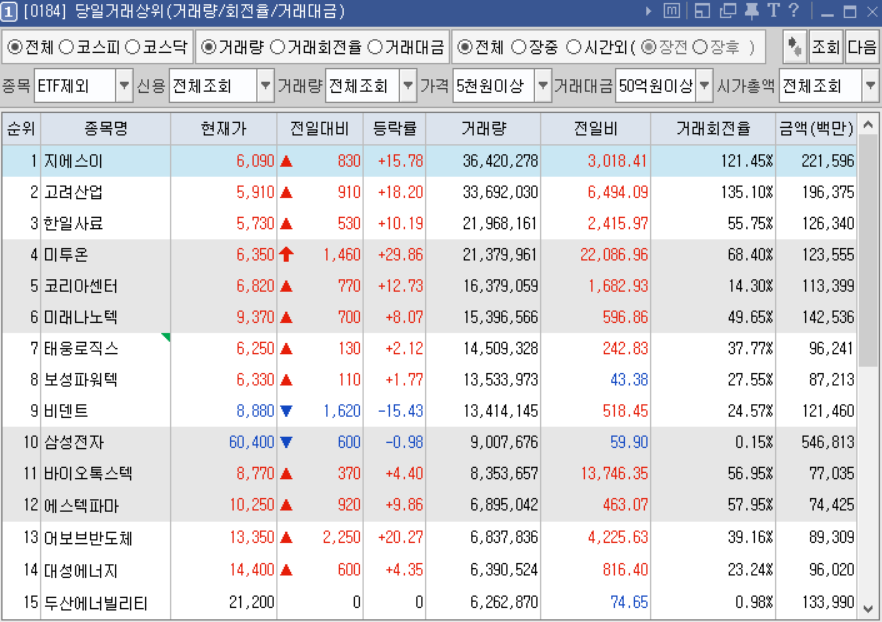This screenshot has width=882, height=622.
Task: Select the 코스피 radio button
Action: tap(66, 47)
